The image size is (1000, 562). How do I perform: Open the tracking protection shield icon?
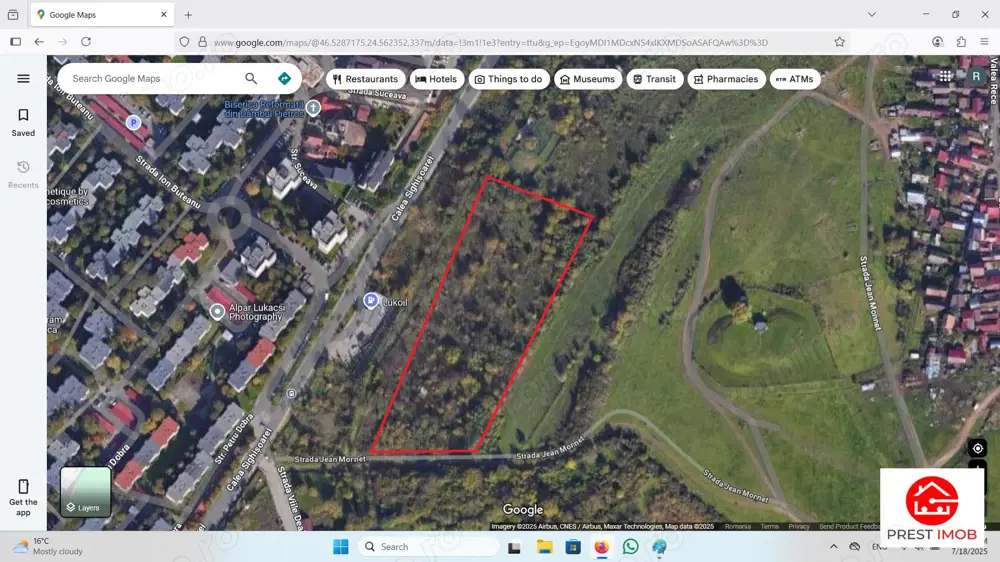(184, 42)
